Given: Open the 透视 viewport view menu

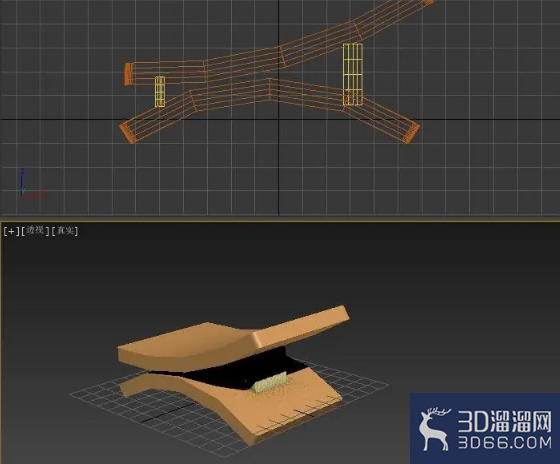Looking at the screenshot, I should click(35, 231).
